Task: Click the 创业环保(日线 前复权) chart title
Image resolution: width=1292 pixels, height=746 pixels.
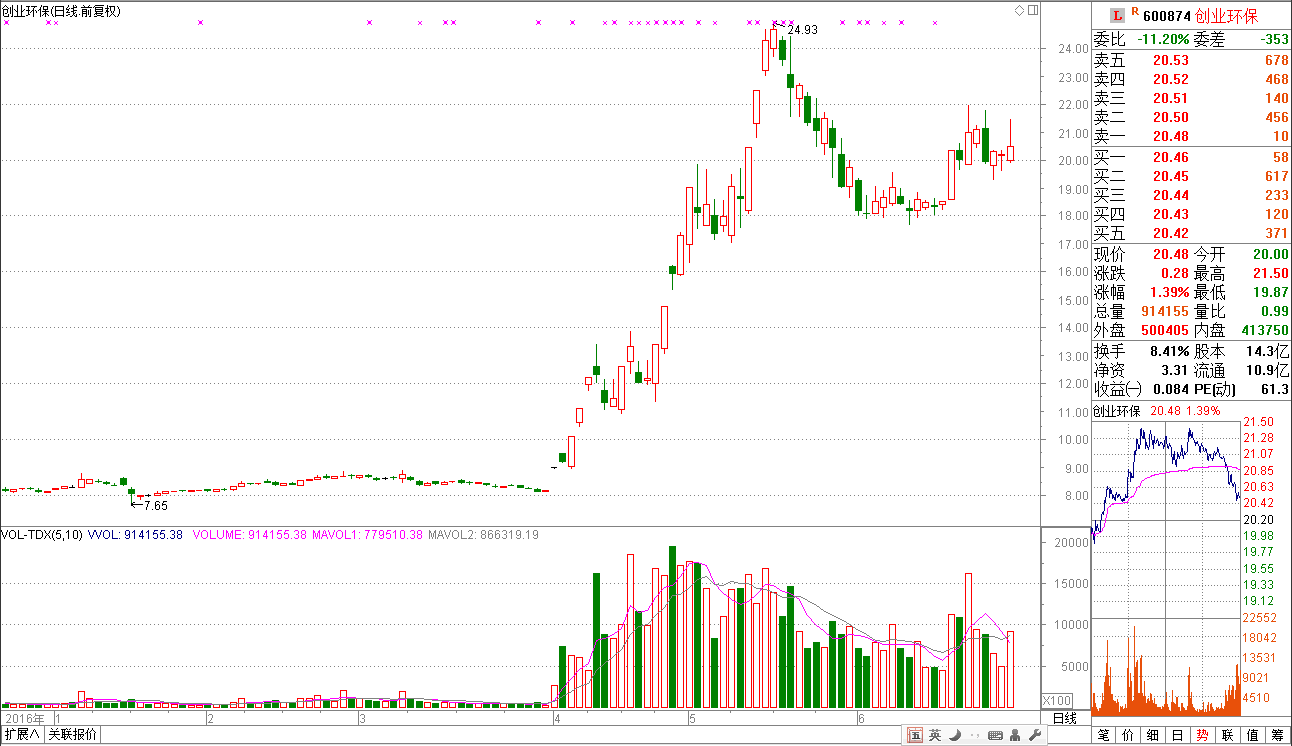Action: pos(62,10)
